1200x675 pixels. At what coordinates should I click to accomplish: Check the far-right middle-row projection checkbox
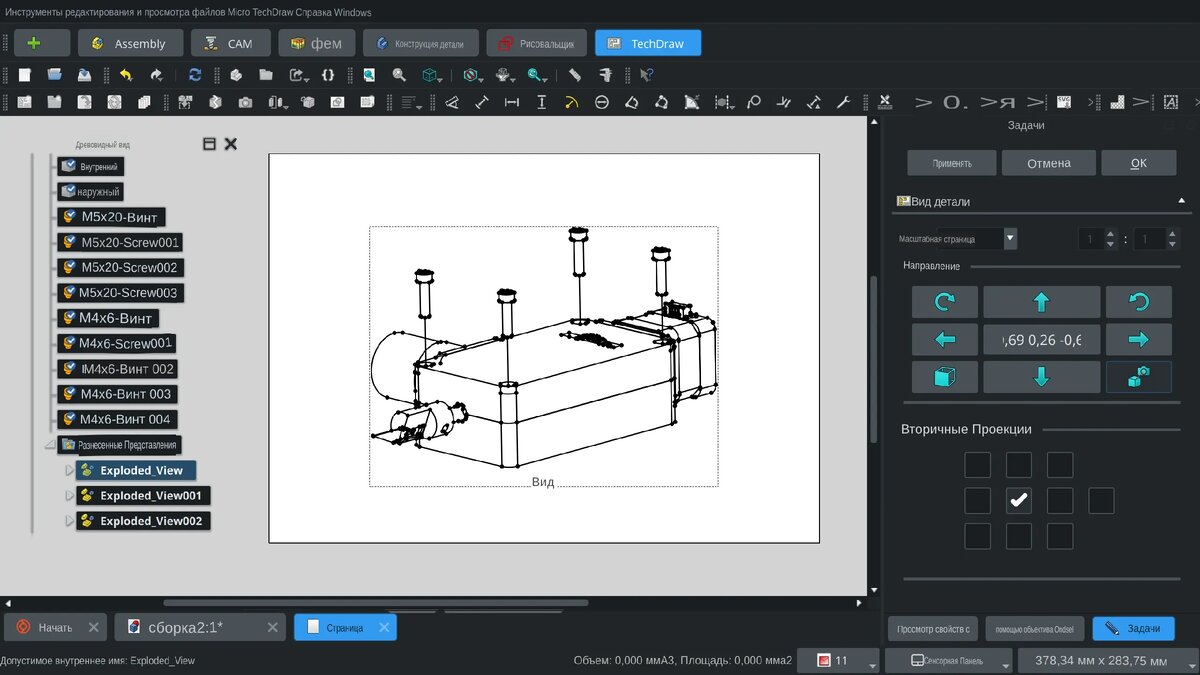point(1101,501)
